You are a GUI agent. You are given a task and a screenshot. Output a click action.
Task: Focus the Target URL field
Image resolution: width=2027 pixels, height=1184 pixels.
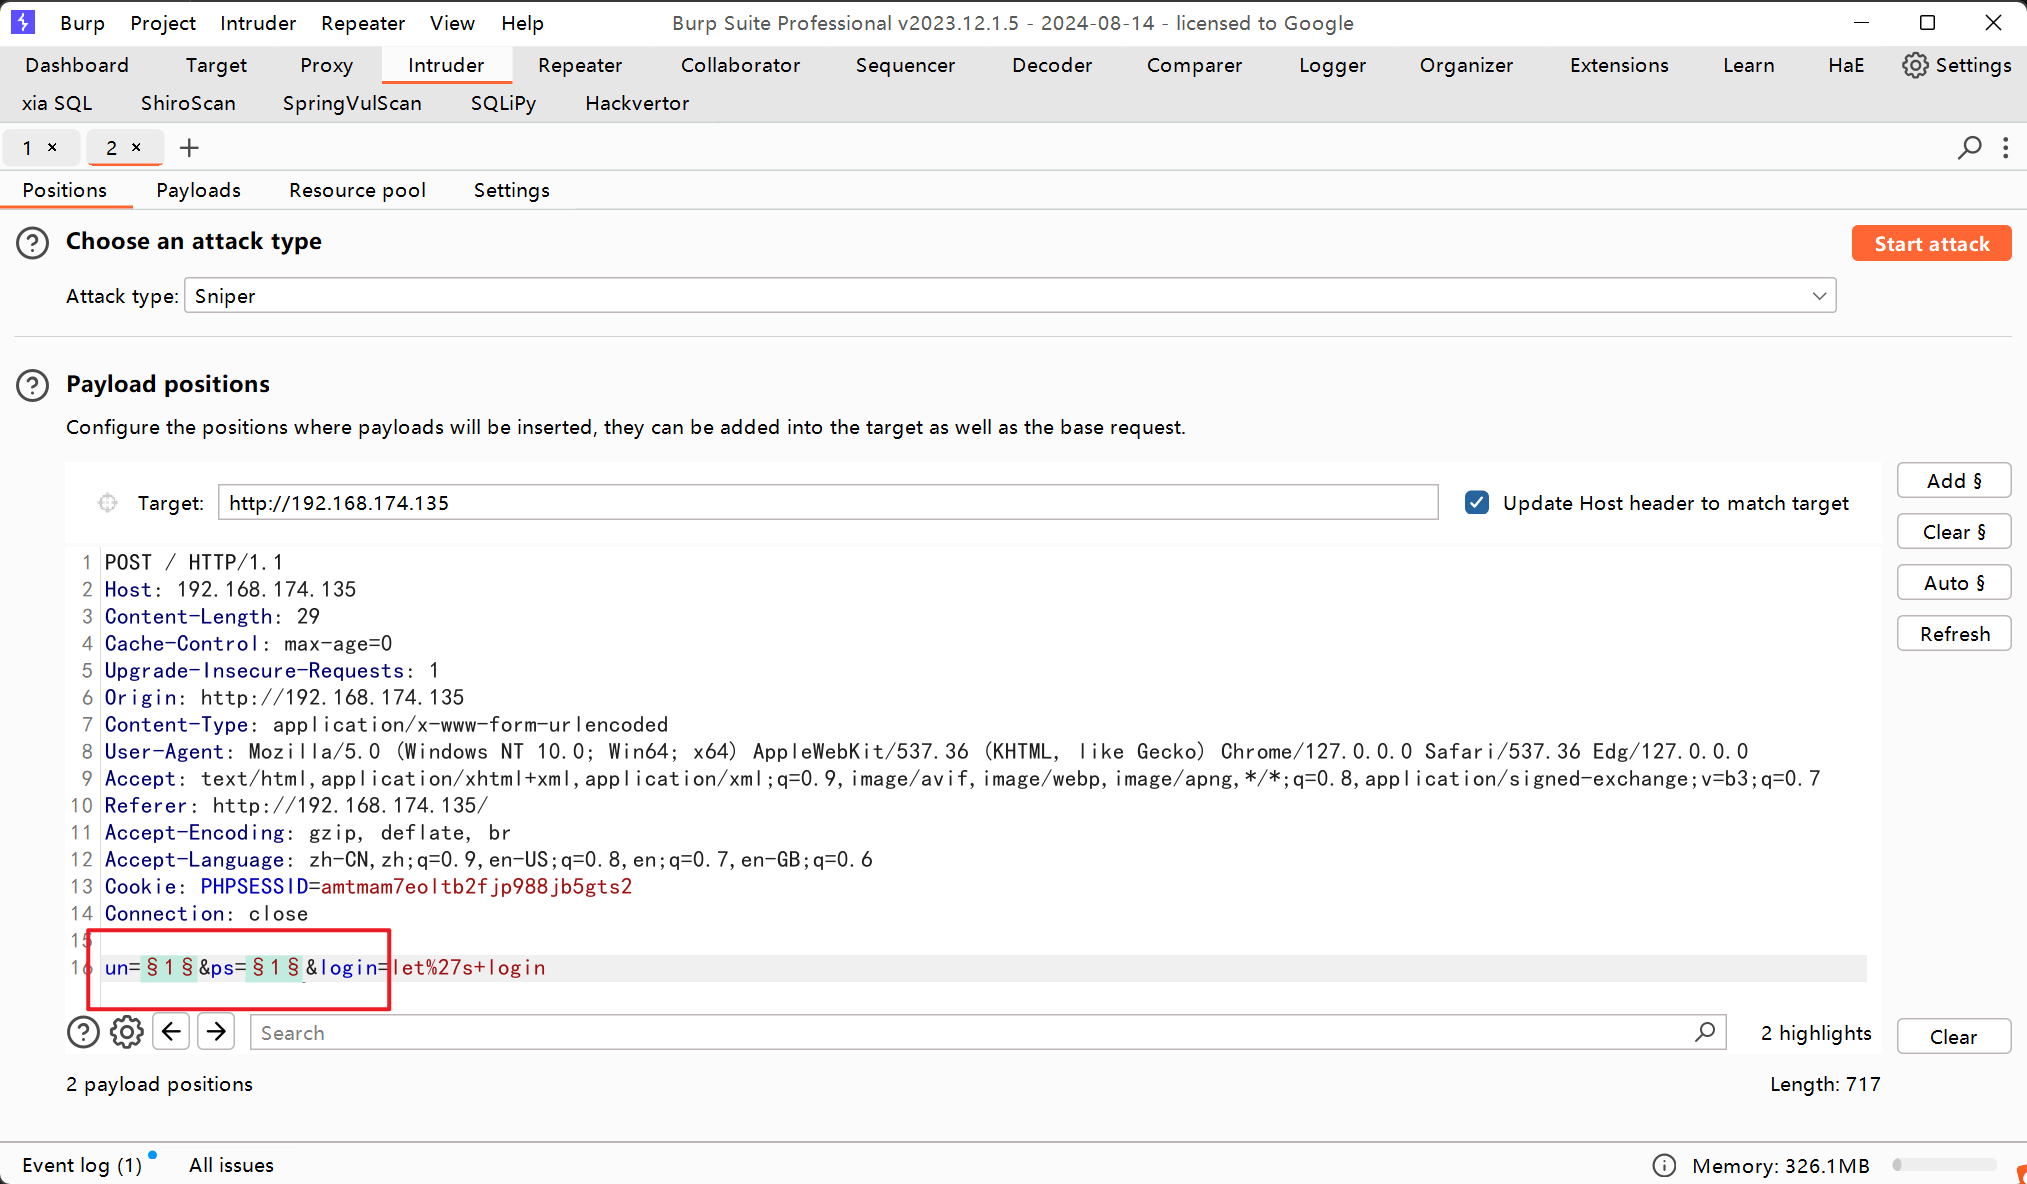[828, 503]
